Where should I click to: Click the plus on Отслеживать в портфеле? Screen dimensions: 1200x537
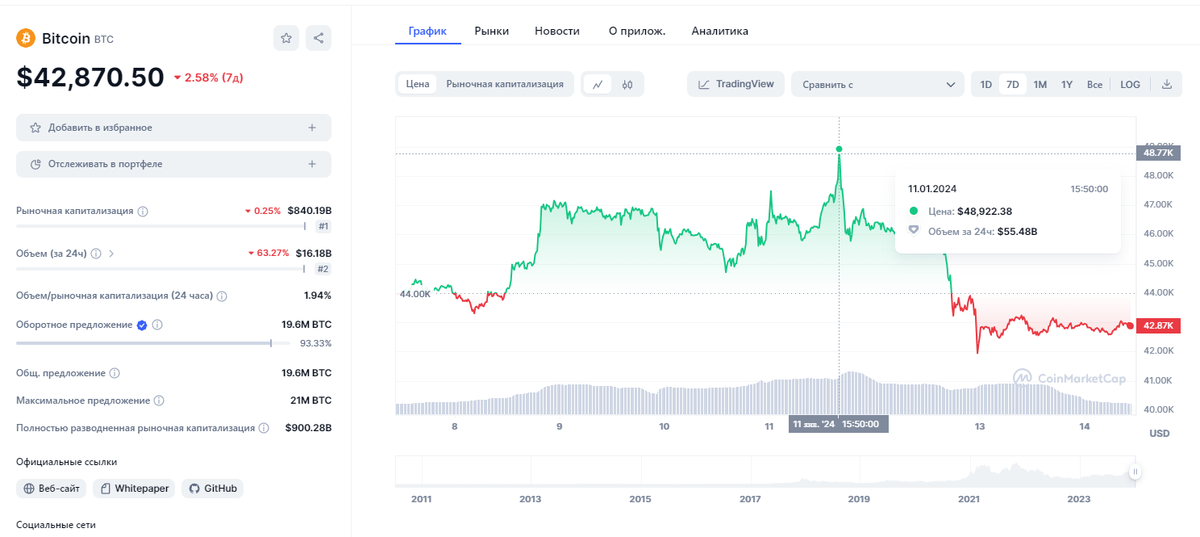tap(312, 164)
